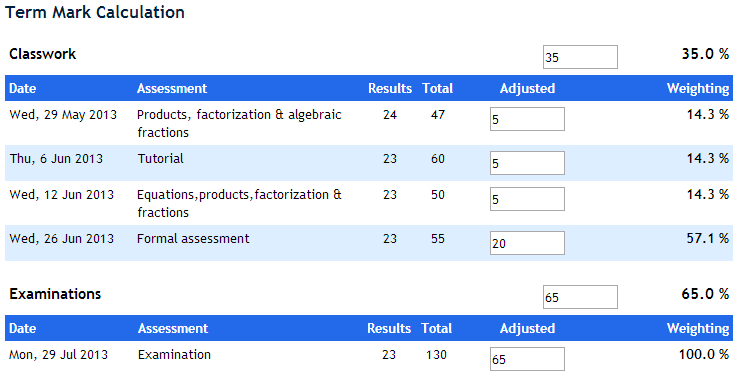Click the Examinations section heading
This screenshot has height=376, width=739.
[x=55, y=294]
